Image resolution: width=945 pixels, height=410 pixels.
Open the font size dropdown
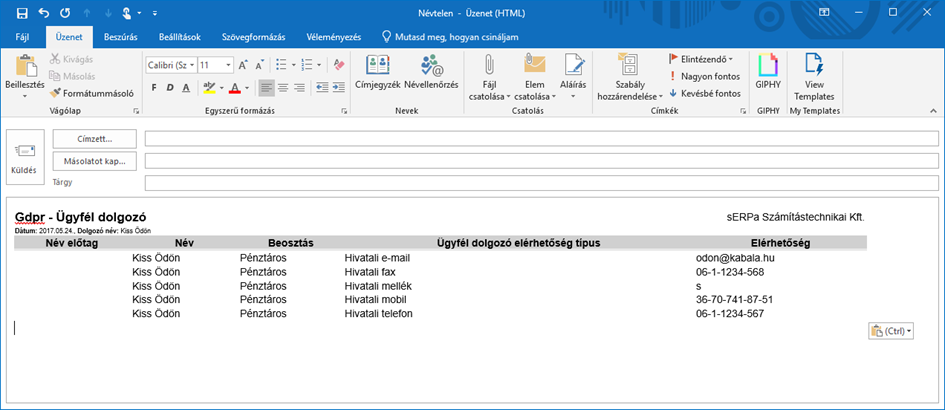229,65
